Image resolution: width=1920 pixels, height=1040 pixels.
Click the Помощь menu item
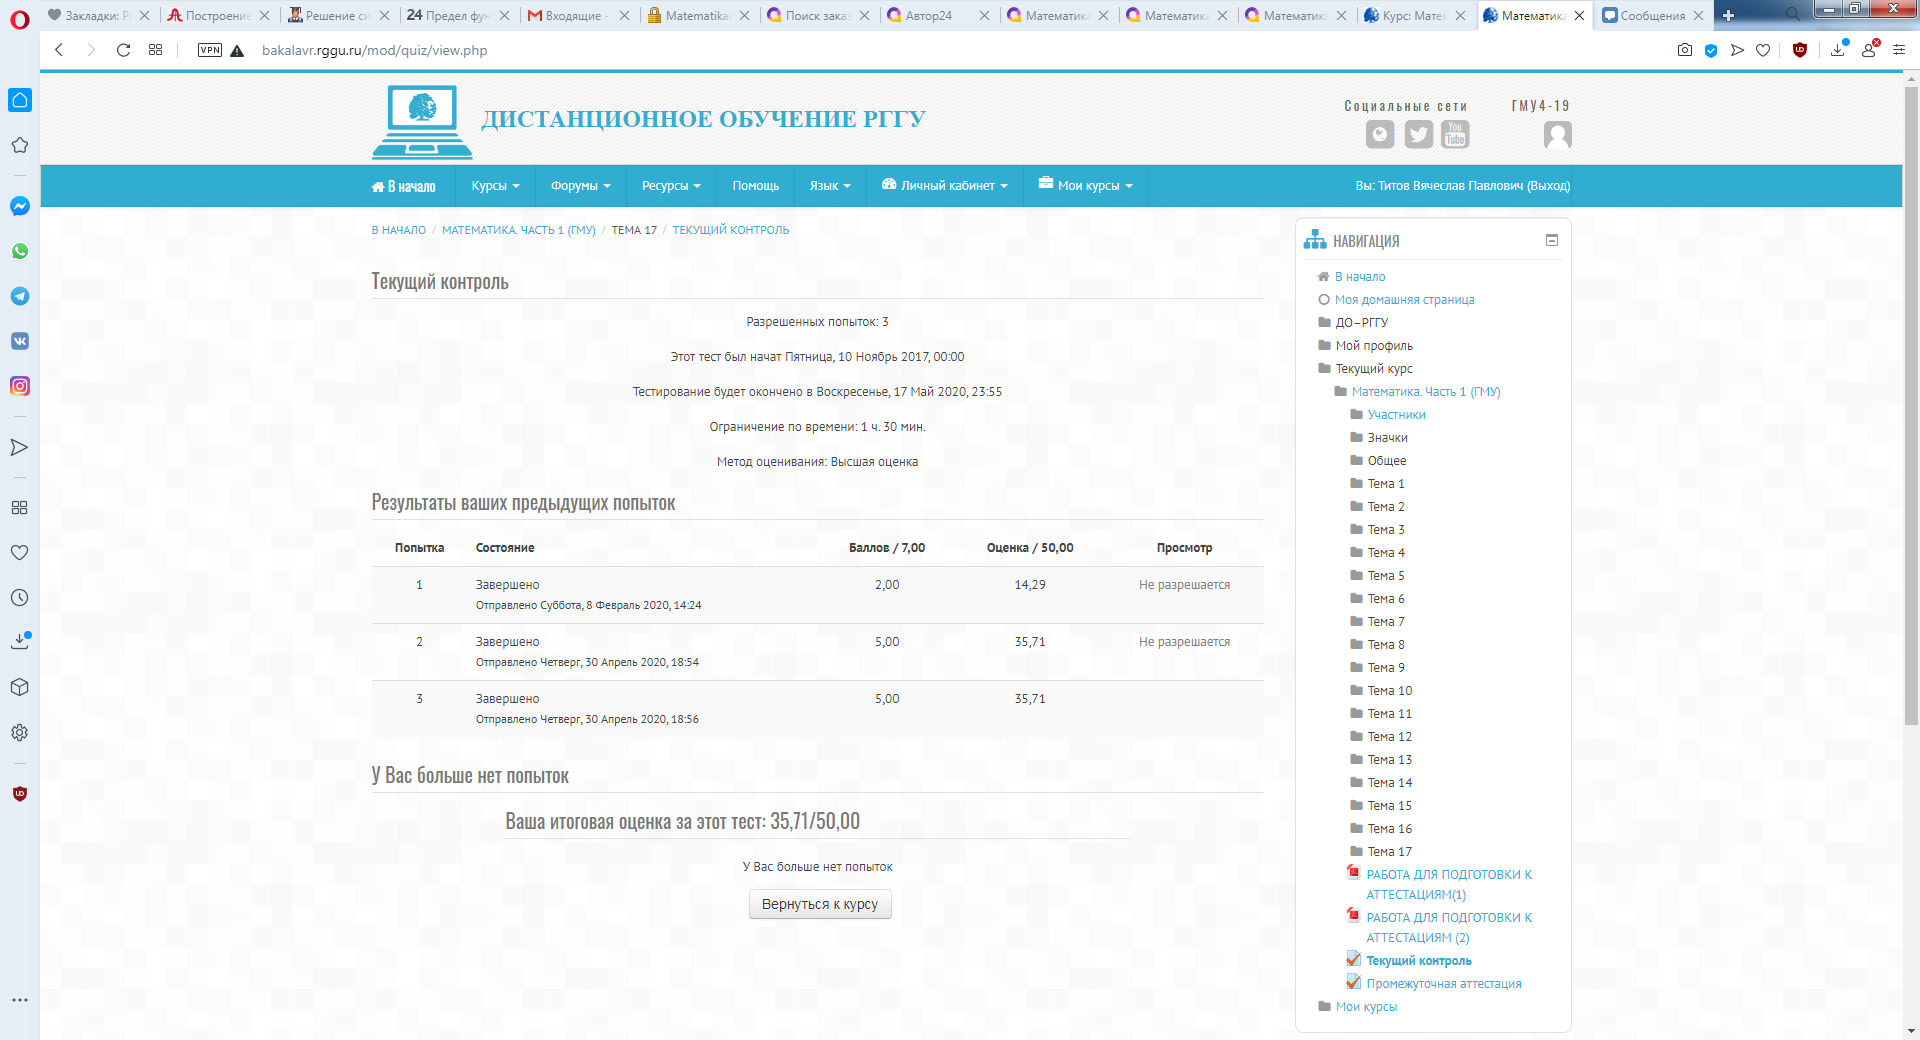click(755, 186)
